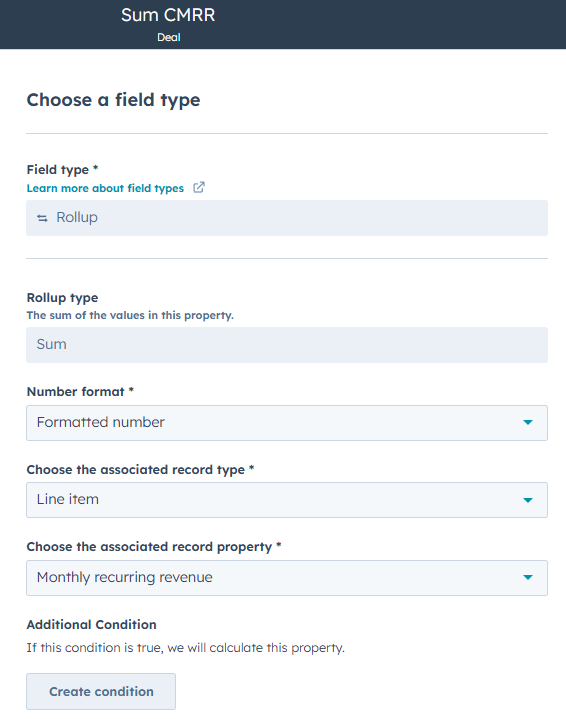Expand the Line item record type dropdown
Viewport: 566px width, 719px height.
coord(287,500)
